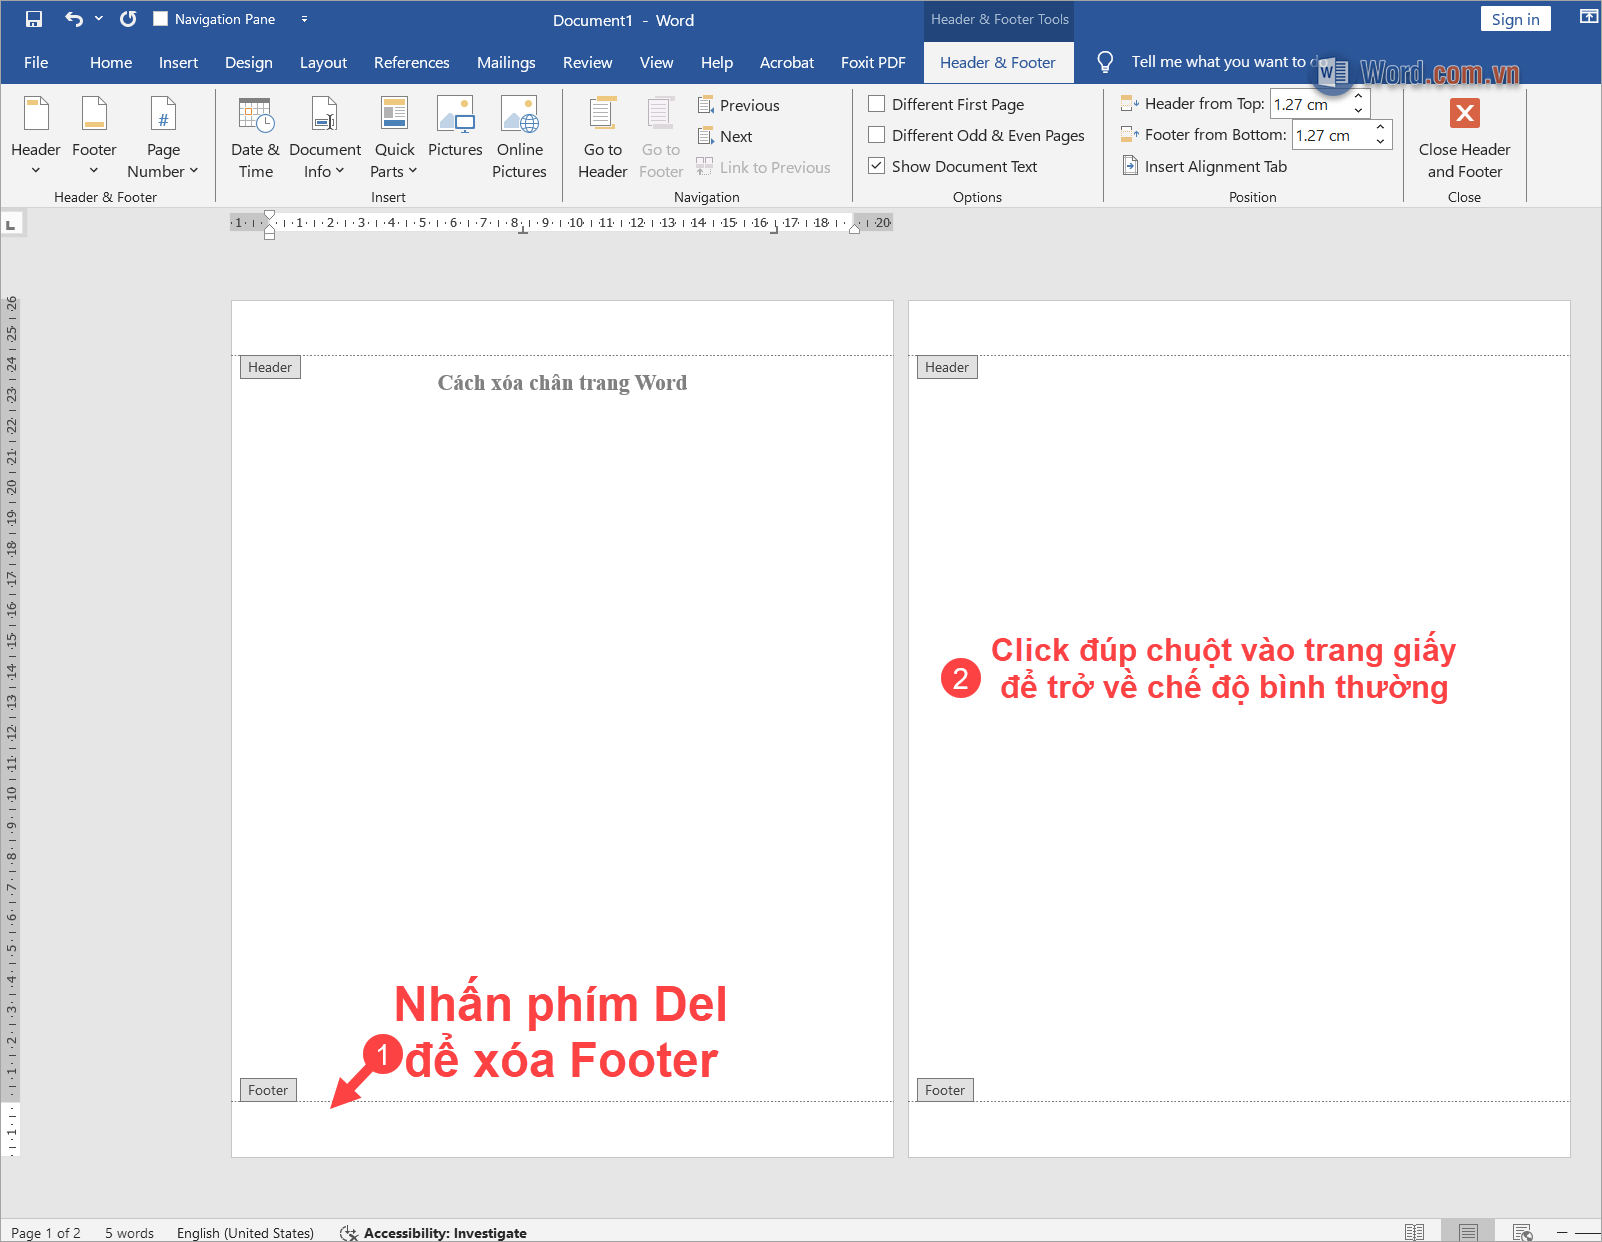Expand the Header dropdown chevron
Image resolution: width=1602 pixels, height=1242 pixels.
[36, 171]
